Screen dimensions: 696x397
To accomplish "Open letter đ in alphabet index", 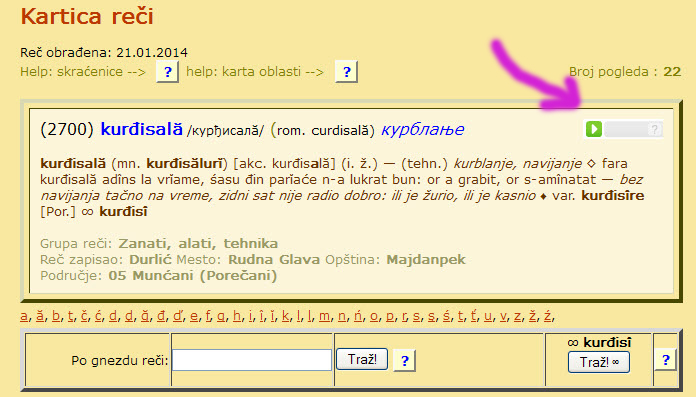I will (x=161, y=316).
